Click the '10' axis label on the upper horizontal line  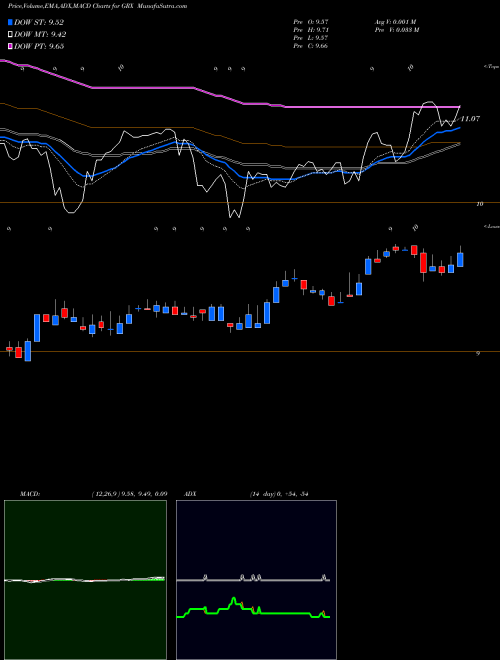pos(480,204)
